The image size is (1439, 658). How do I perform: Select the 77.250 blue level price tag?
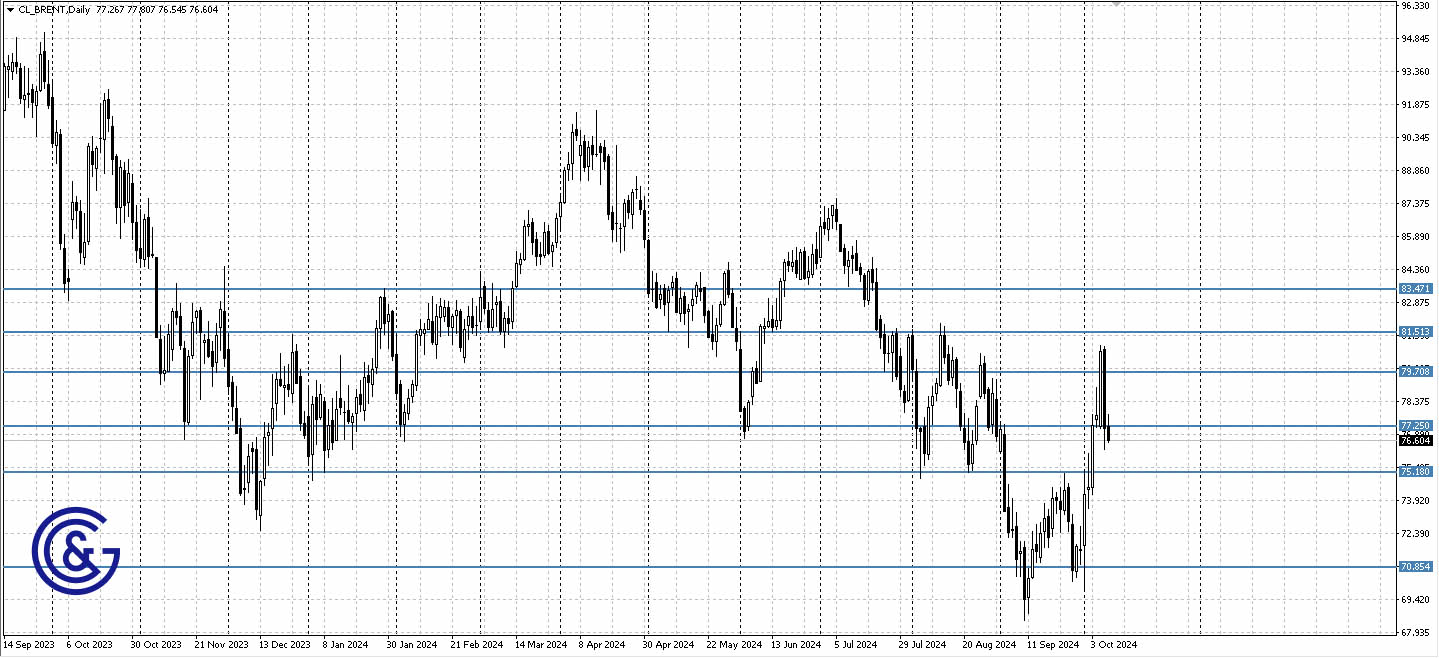1415,425
